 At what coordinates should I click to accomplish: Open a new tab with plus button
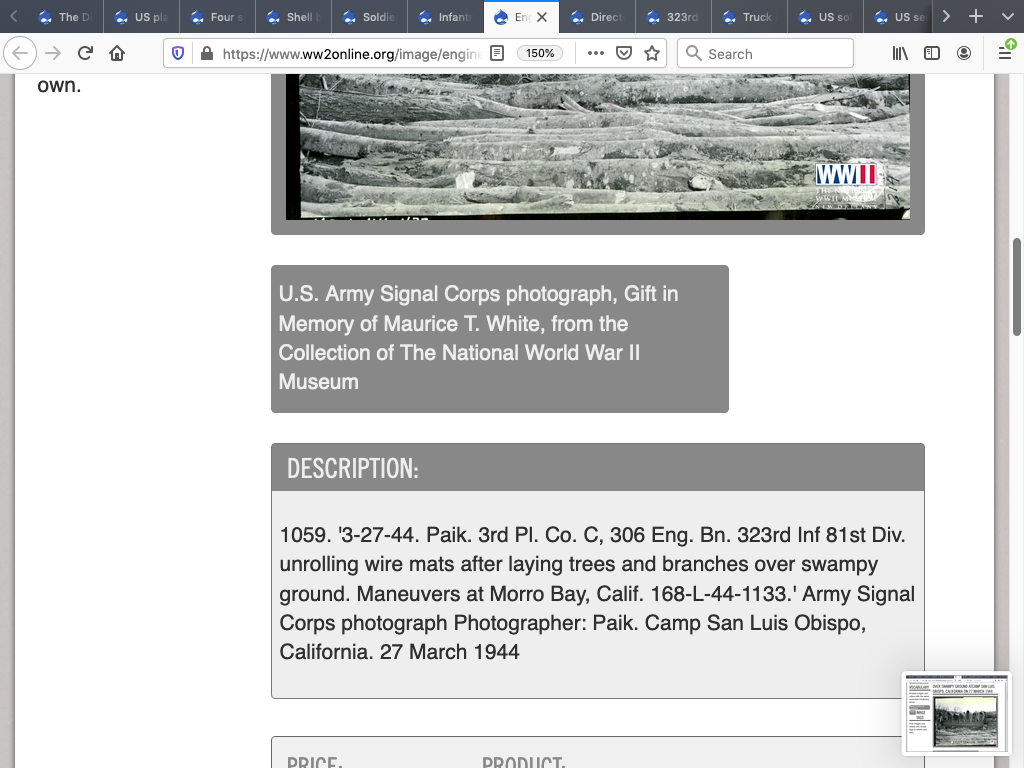975,17
